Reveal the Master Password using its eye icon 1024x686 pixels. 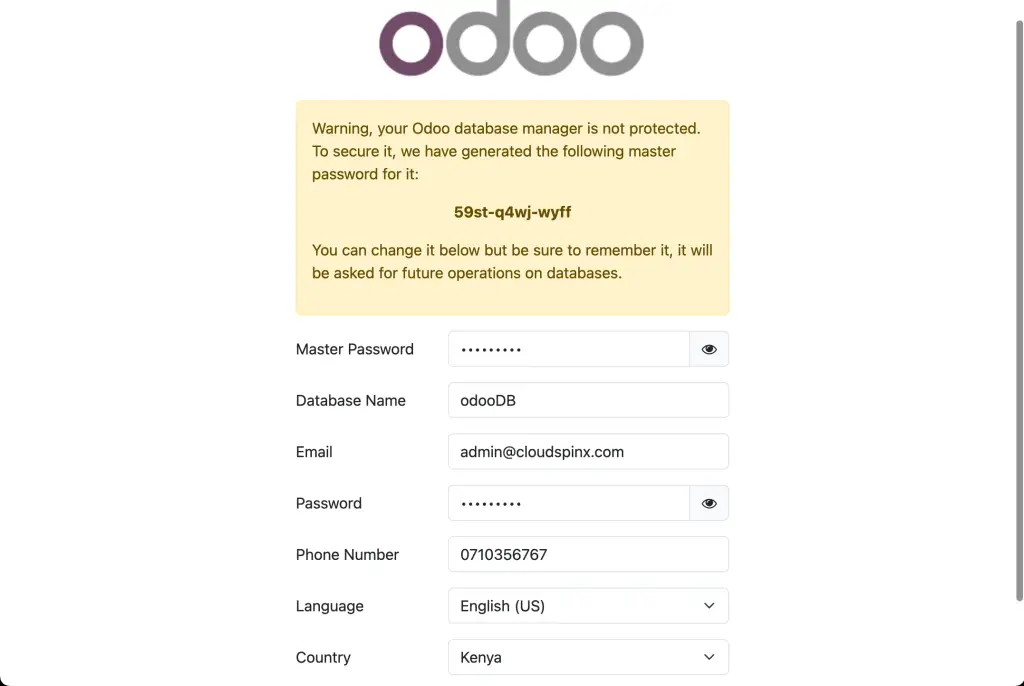[x=709, y=348]
